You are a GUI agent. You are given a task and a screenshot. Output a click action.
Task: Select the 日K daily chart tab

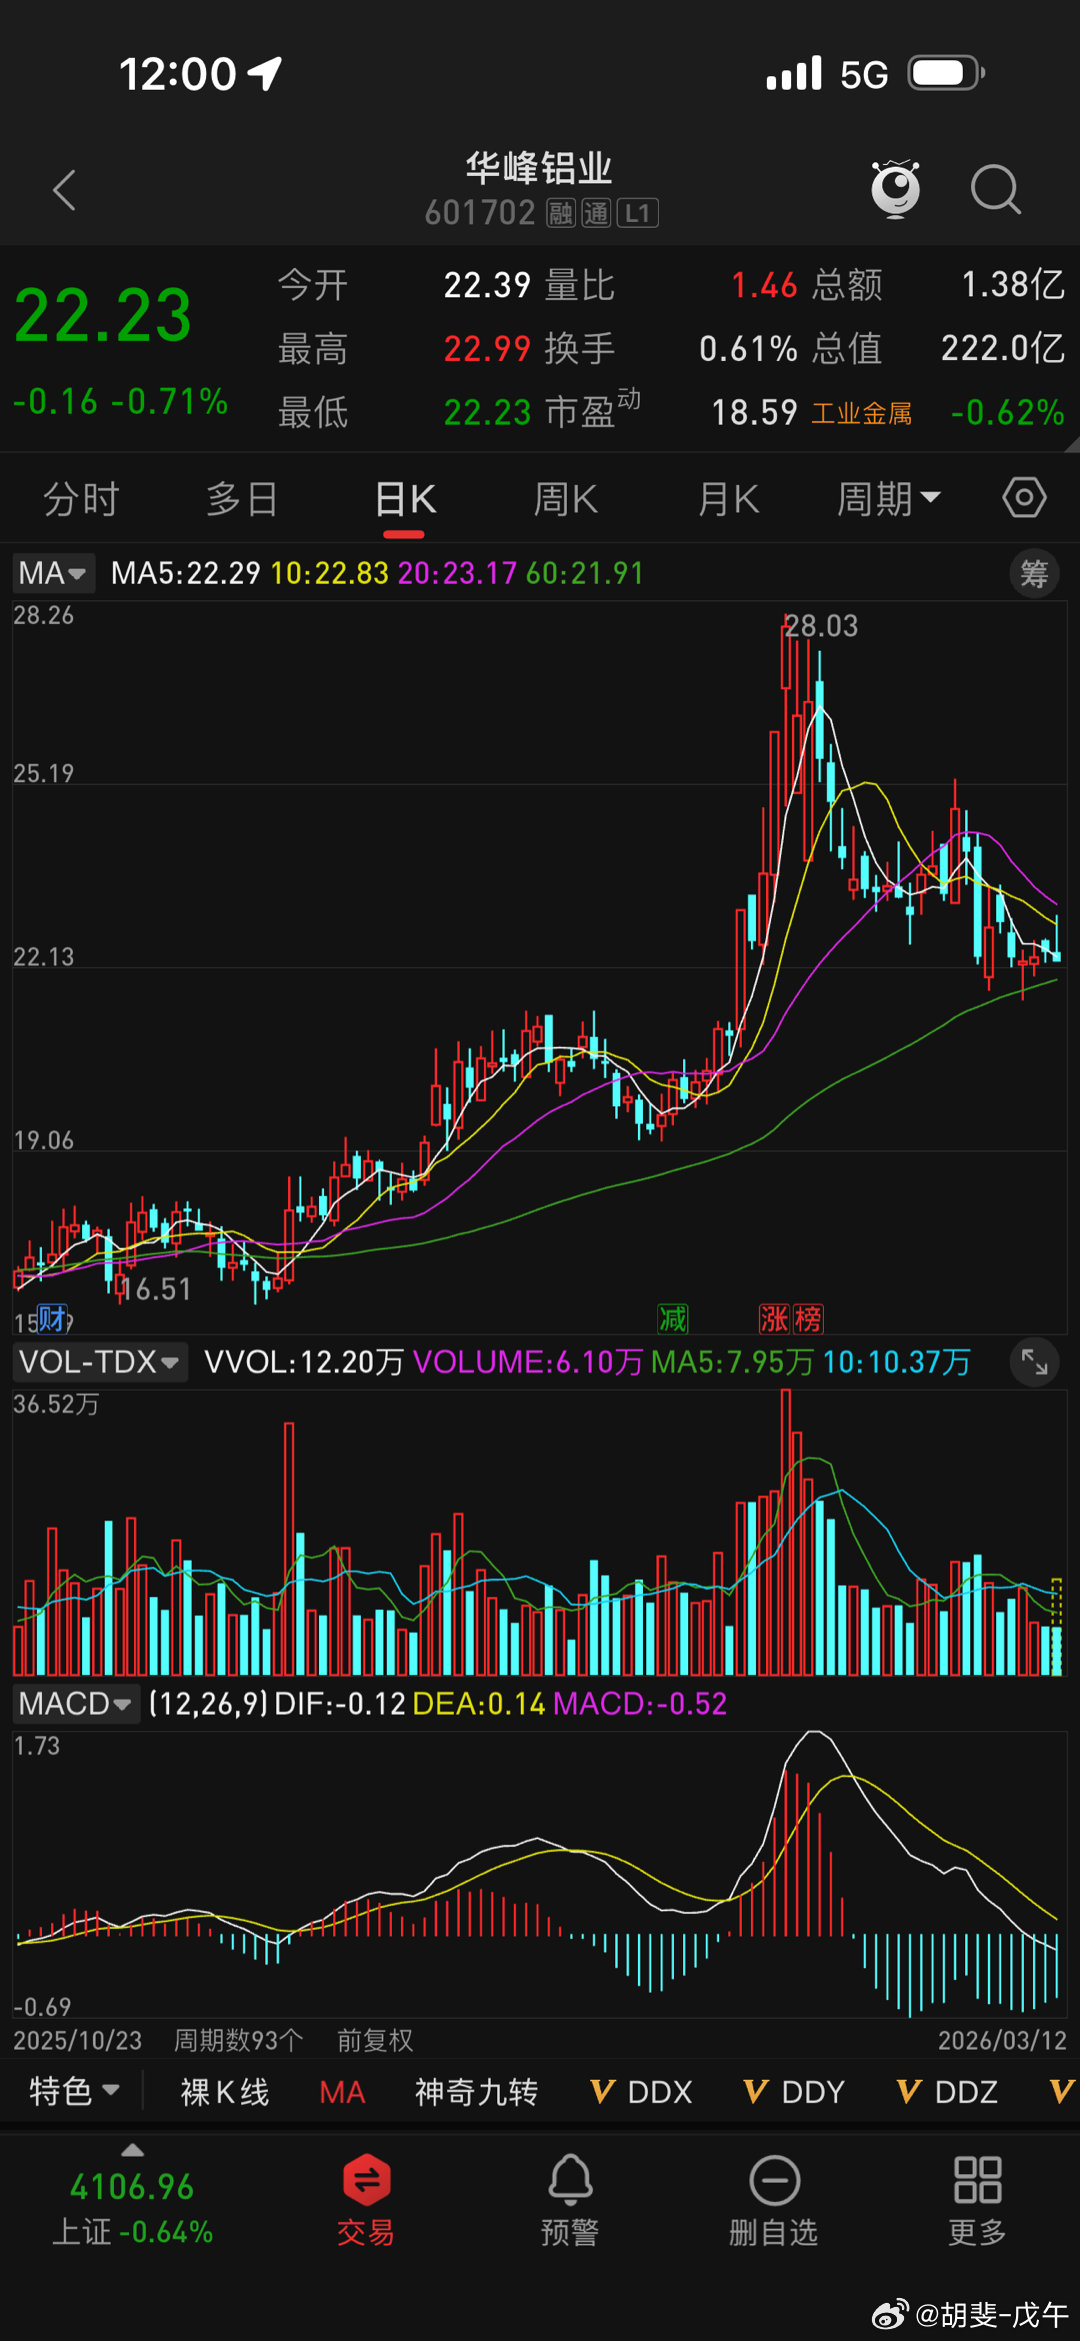click(405, 498)
